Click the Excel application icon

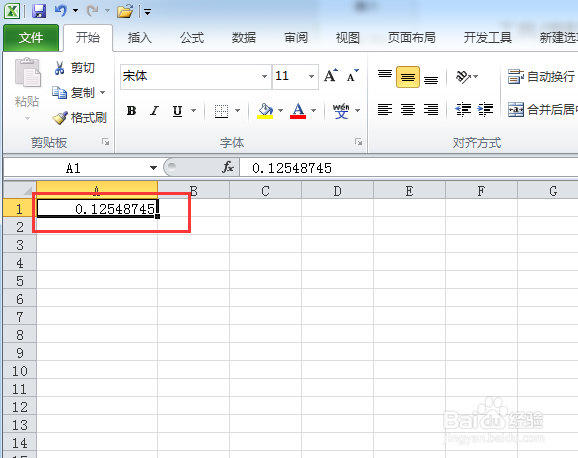[12, 11]
